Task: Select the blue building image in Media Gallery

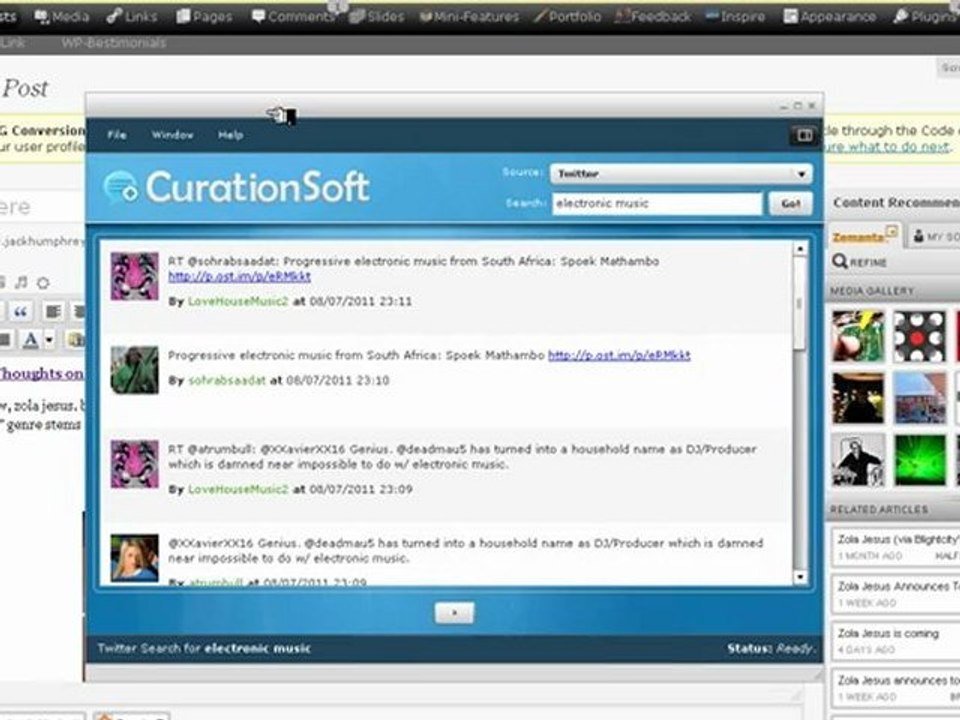Action: click(919, 398)
